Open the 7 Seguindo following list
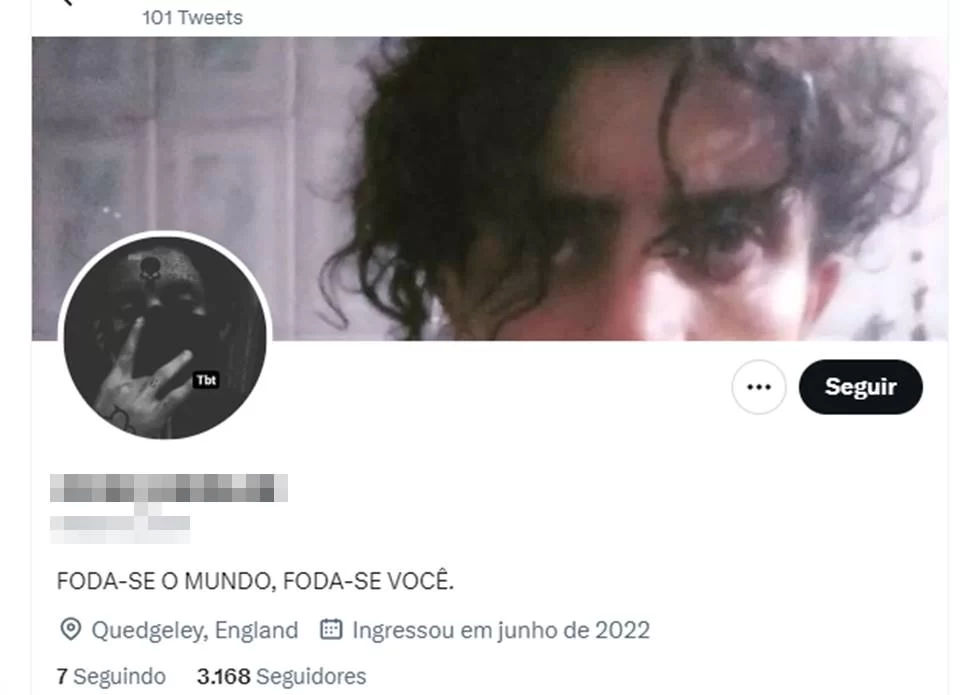 (x=111, y=677)
